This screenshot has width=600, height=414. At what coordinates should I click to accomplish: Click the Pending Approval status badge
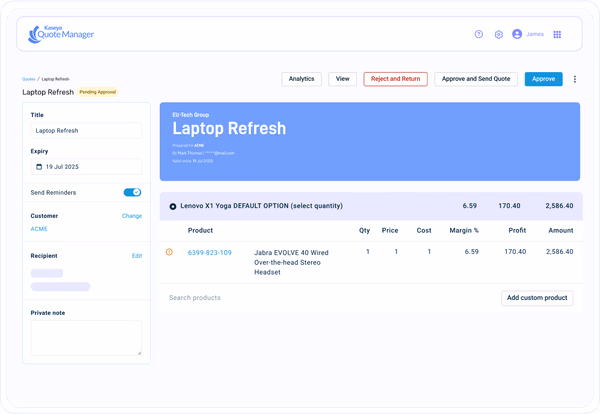(x=98, y=92)
